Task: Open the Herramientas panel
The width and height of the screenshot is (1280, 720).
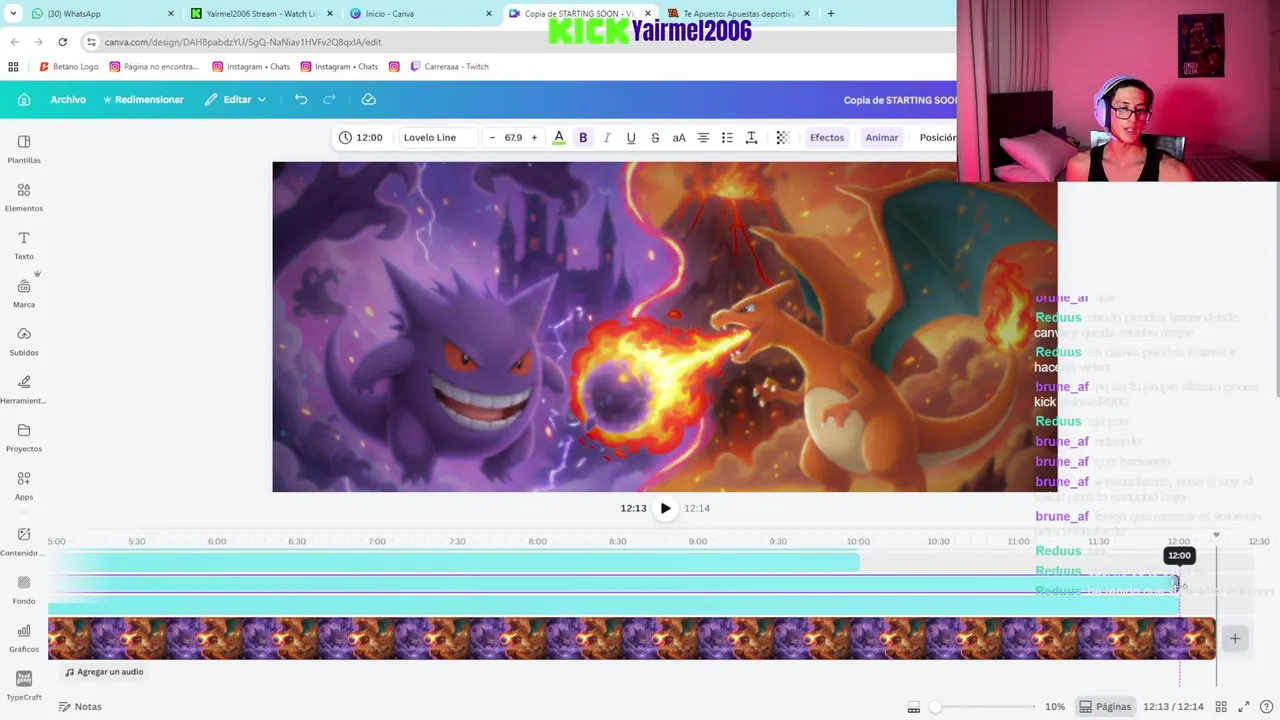Action: [x=24, y=389]
